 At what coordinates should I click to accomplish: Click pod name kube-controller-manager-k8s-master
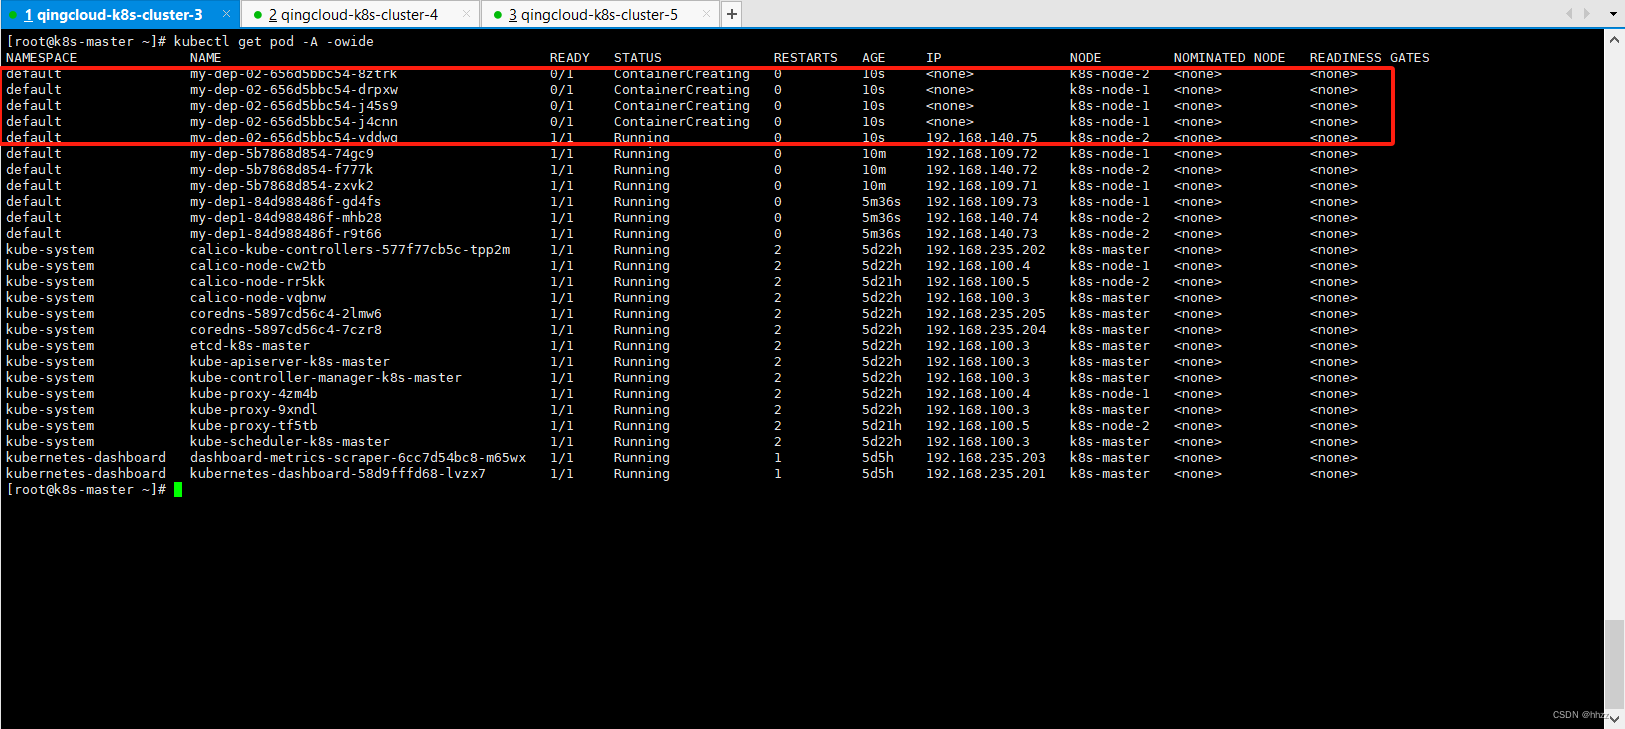326,378
